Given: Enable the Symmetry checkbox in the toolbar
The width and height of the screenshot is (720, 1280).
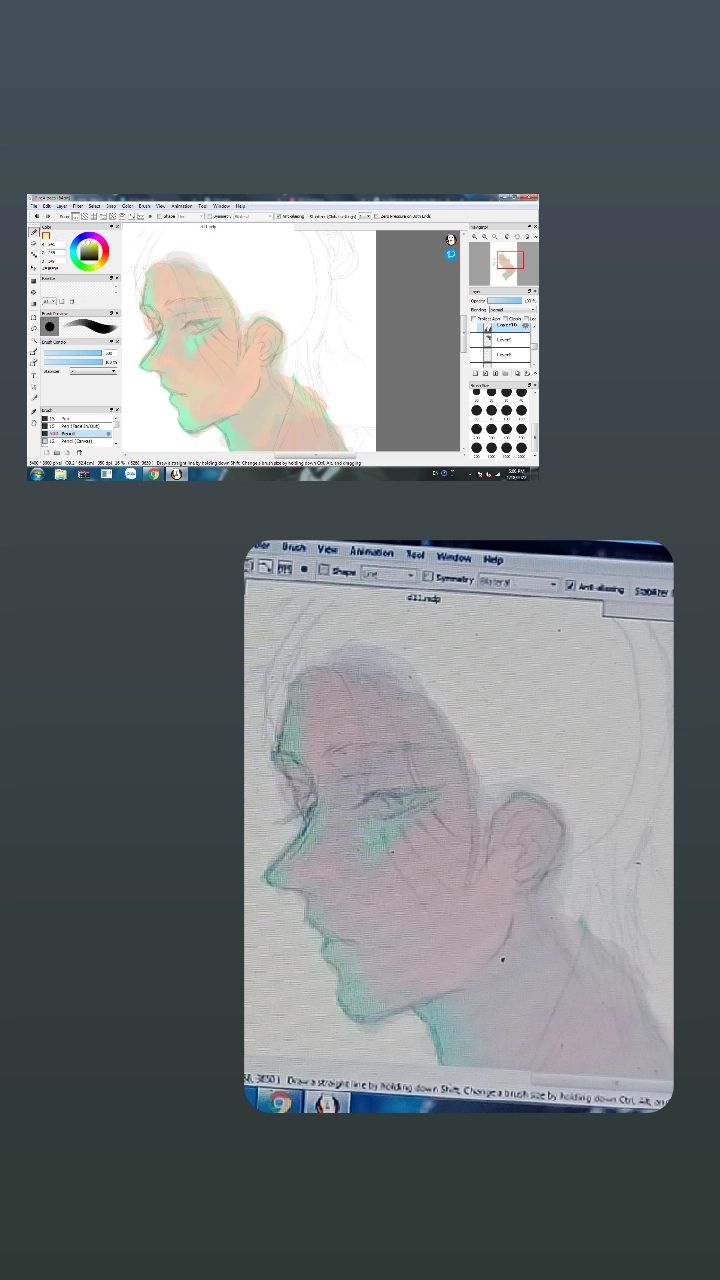Looking at the screenshot, I should (x=210, y=216).
